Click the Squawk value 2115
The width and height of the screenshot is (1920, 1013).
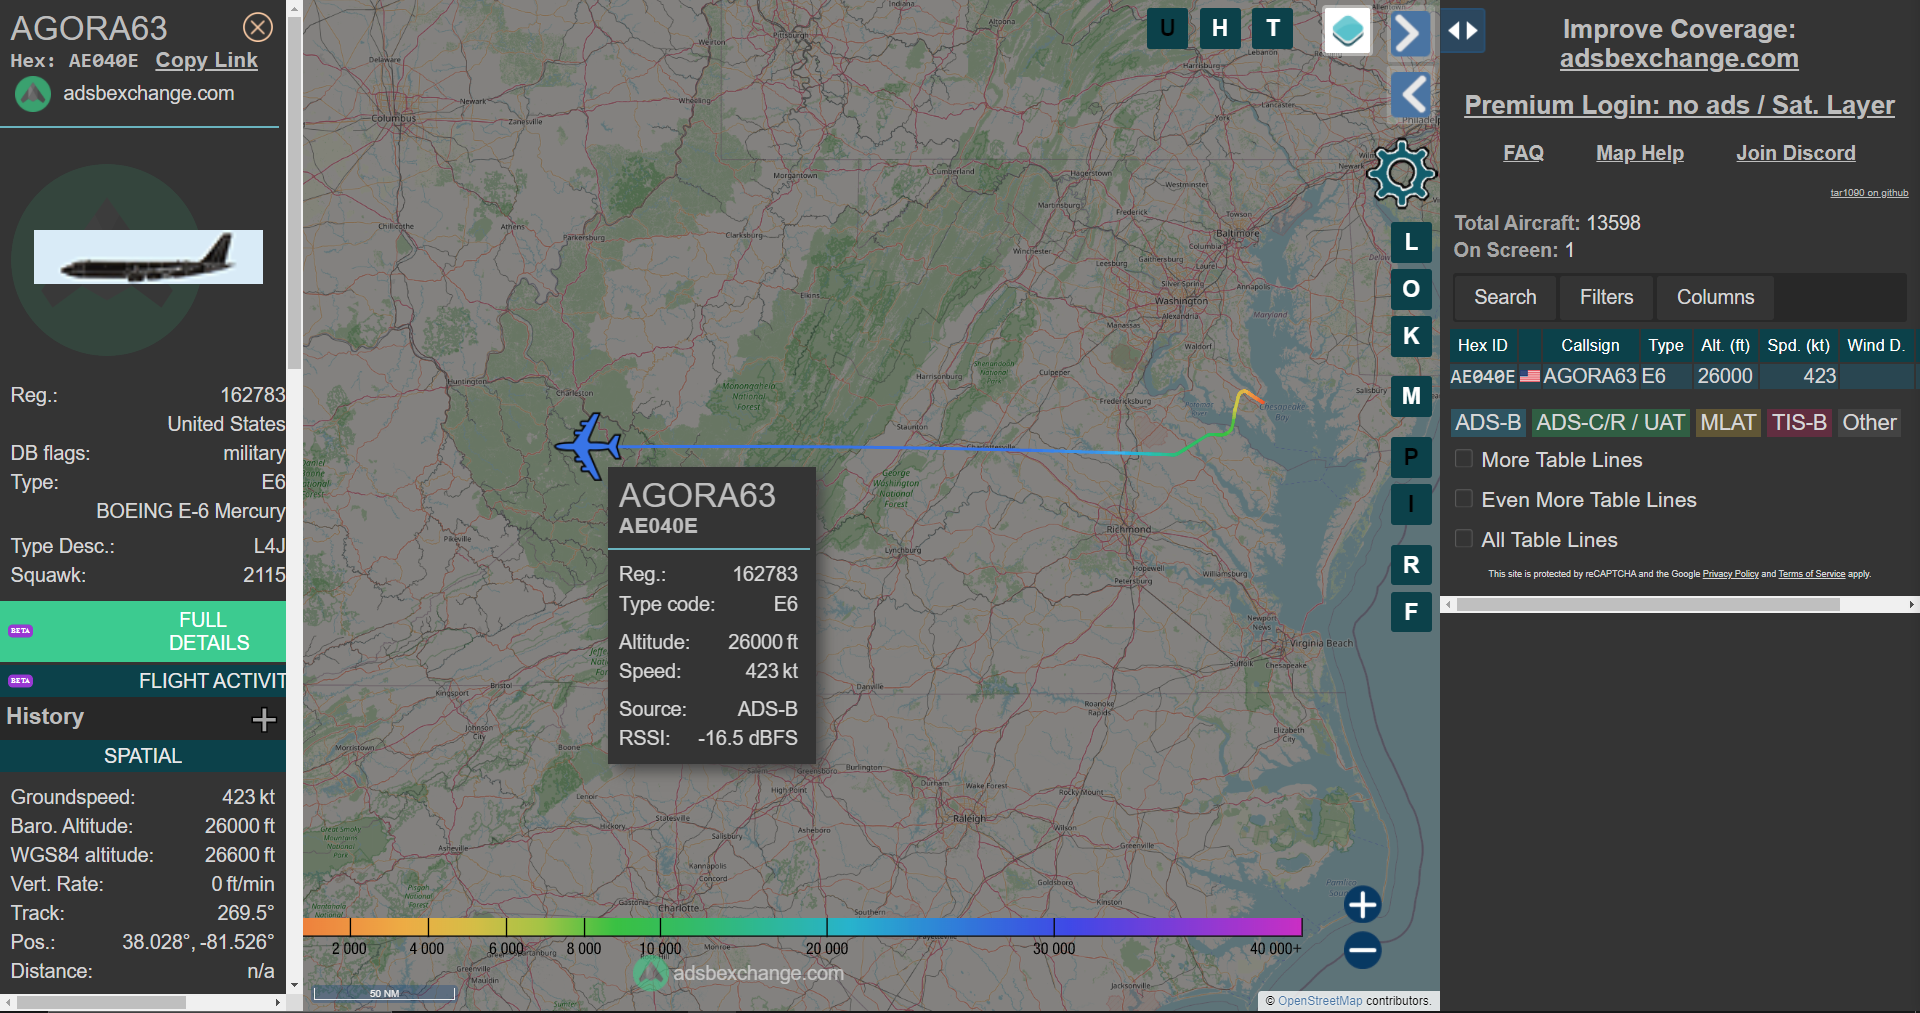264,575
